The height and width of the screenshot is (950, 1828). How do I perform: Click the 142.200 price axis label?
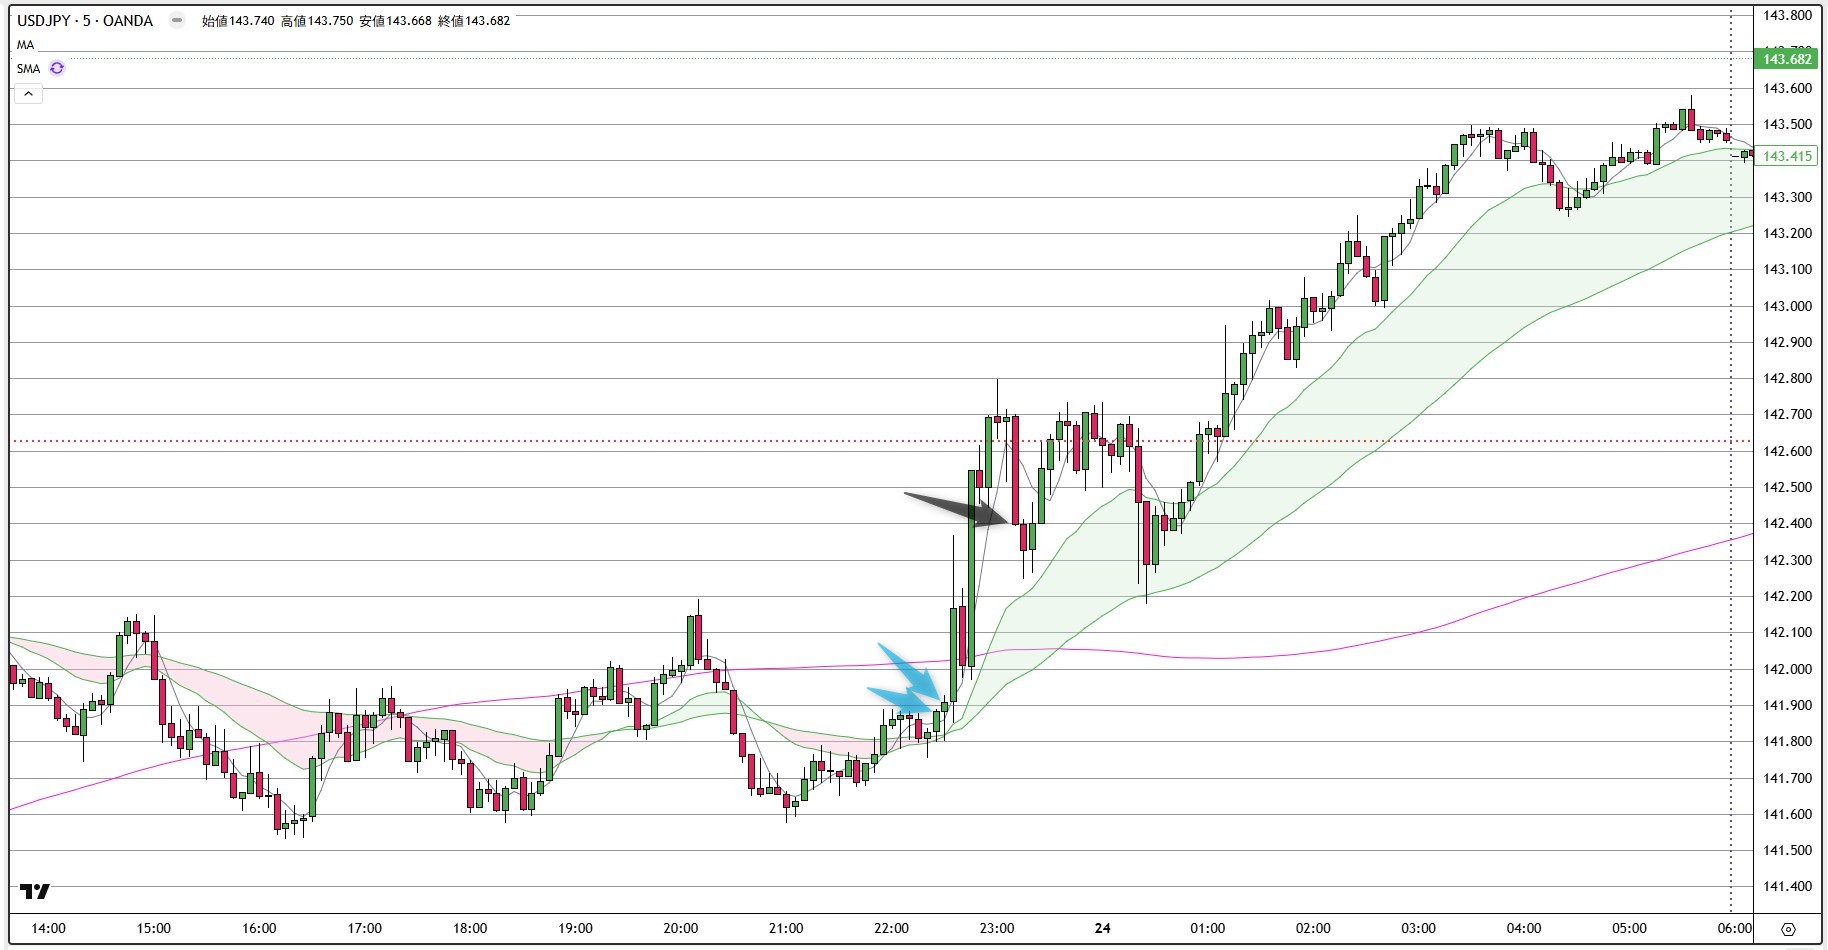pyautogui.click(x=1787, y=596)
